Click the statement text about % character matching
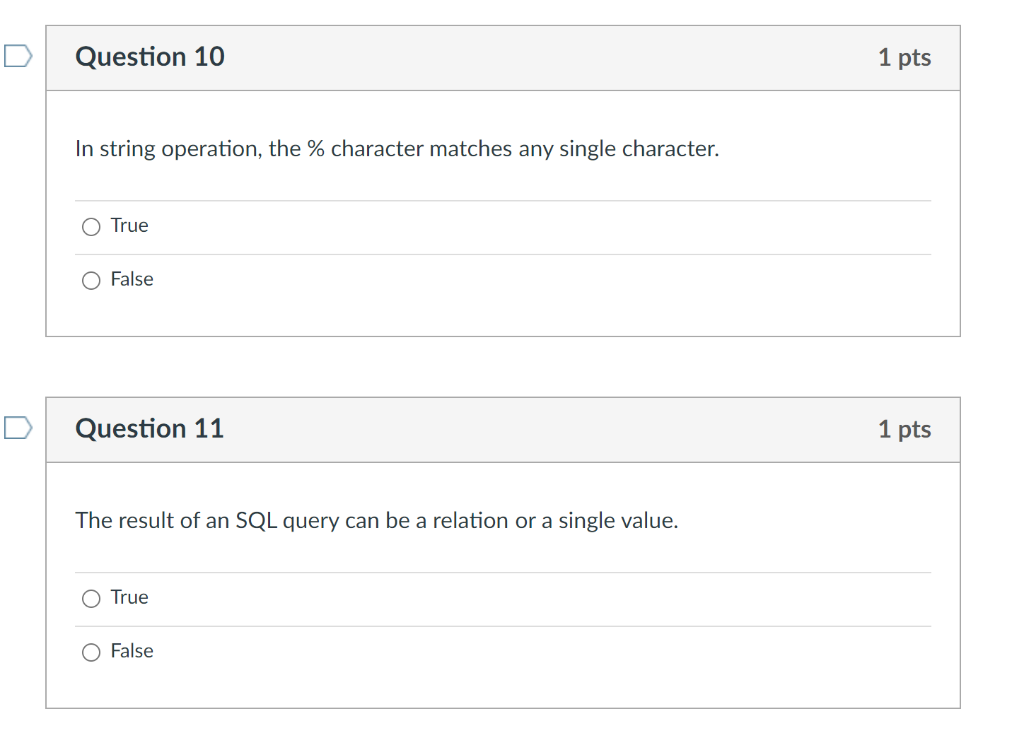Viewport: 1024px width, 738px height. pos(397,148)
